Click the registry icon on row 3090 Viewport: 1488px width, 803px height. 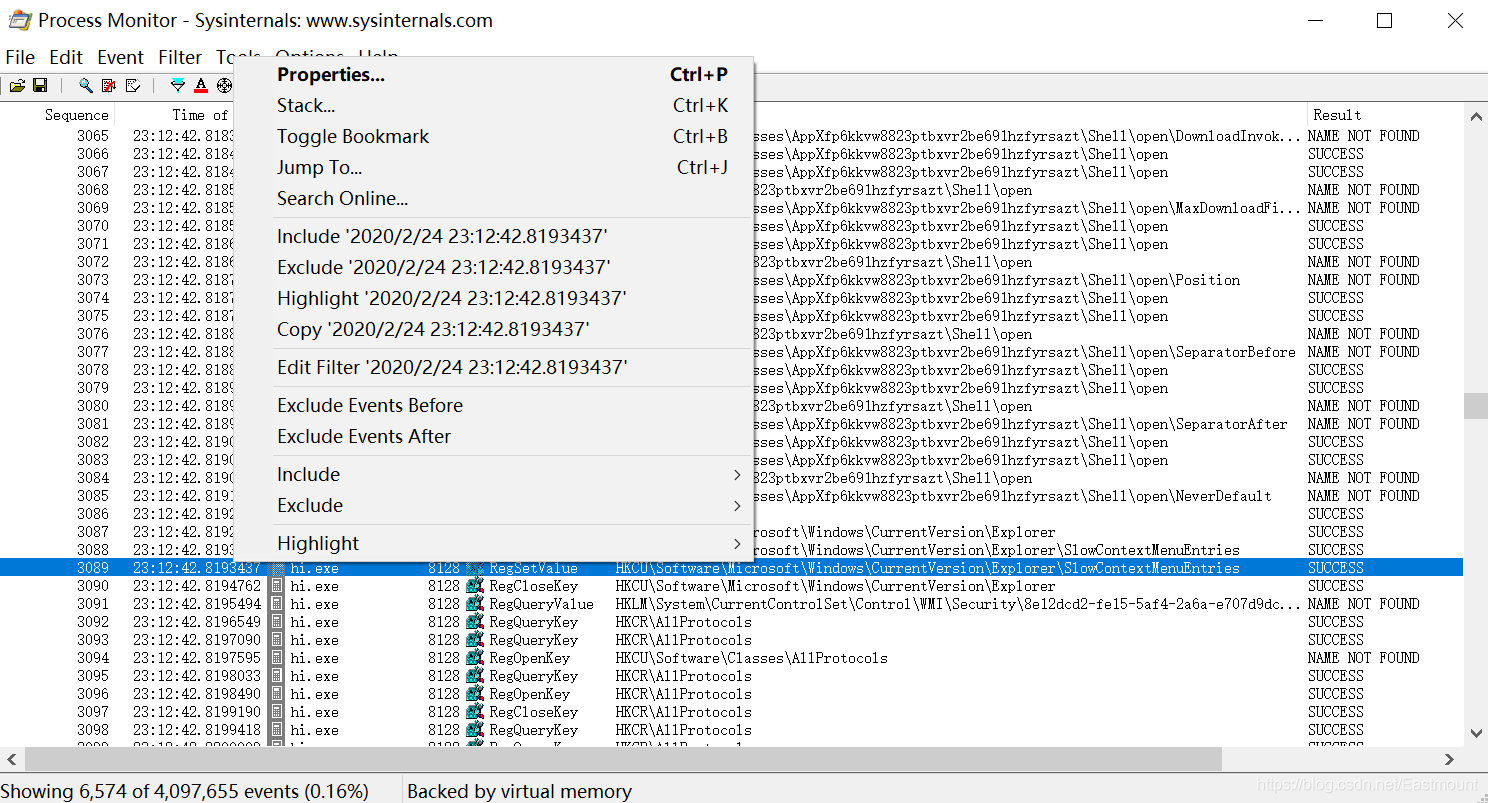(475, 586)
